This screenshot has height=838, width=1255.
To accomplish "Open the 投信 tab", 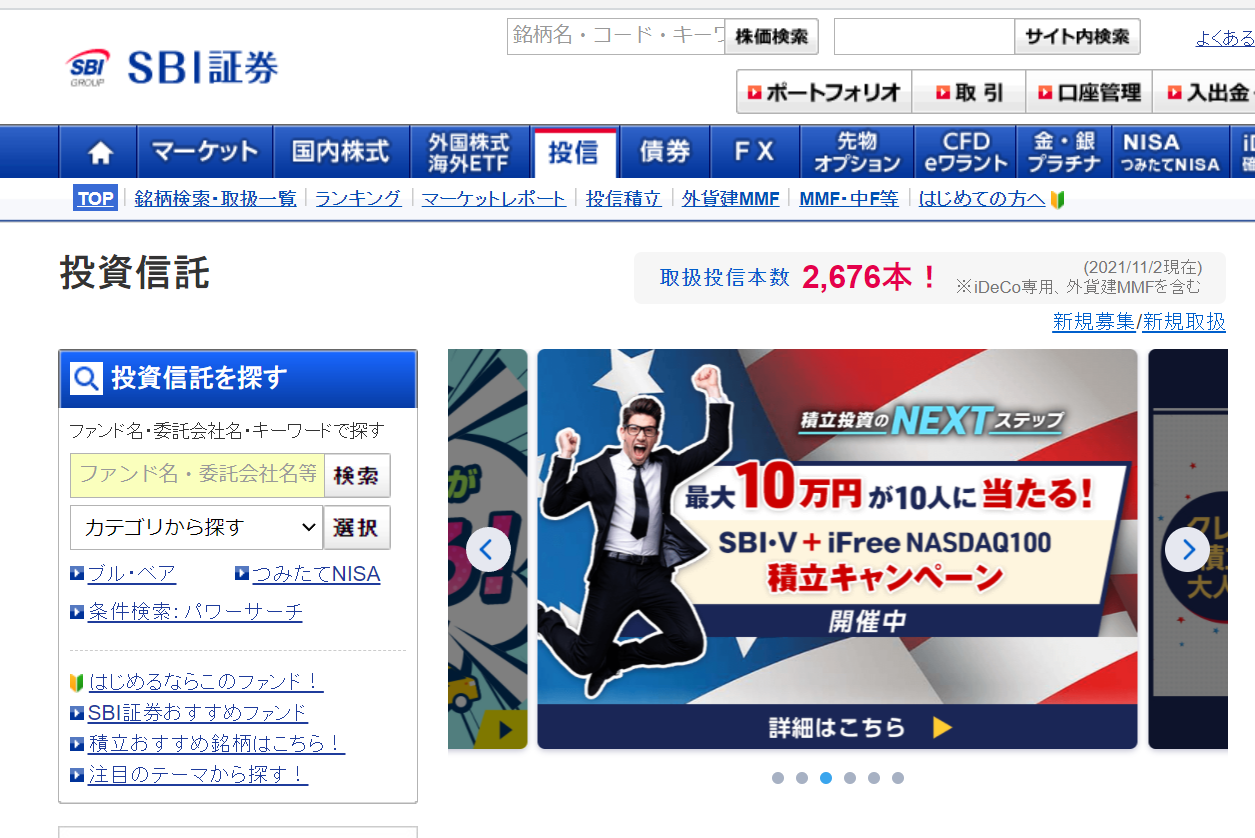I will (x=575, y=152).
